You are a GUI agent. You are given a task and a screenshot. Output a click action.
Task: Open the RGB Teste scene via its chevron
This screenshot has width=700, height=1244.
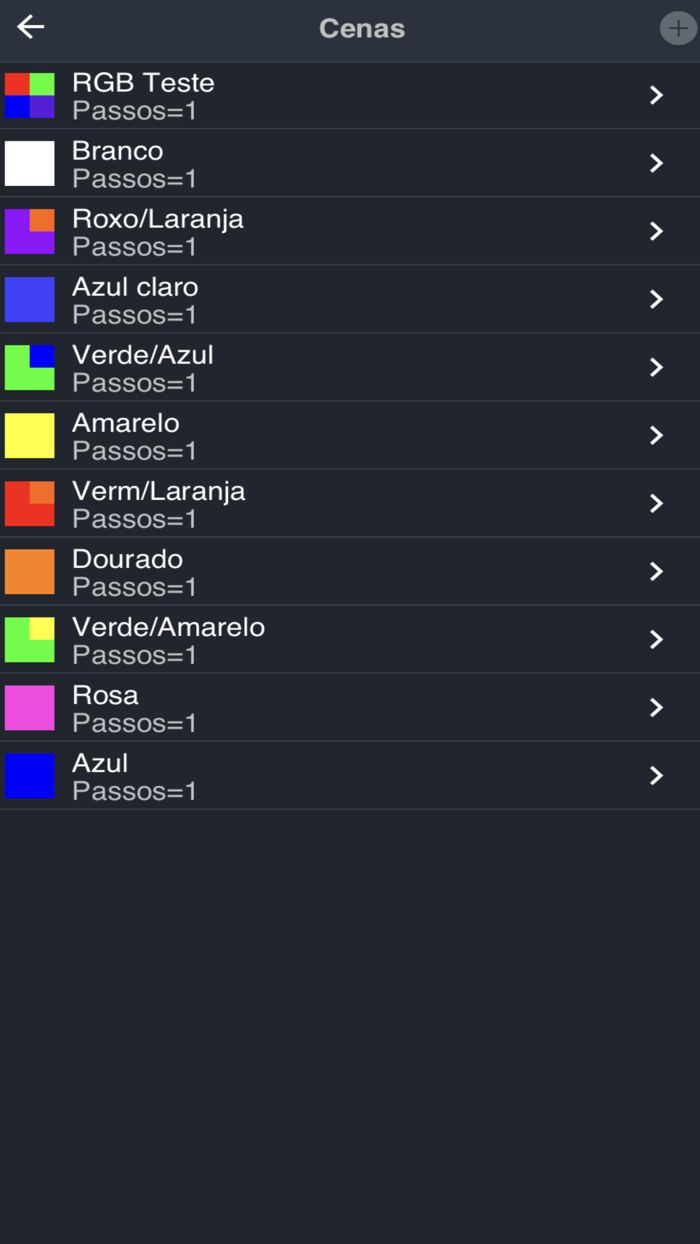click(655, 95)
